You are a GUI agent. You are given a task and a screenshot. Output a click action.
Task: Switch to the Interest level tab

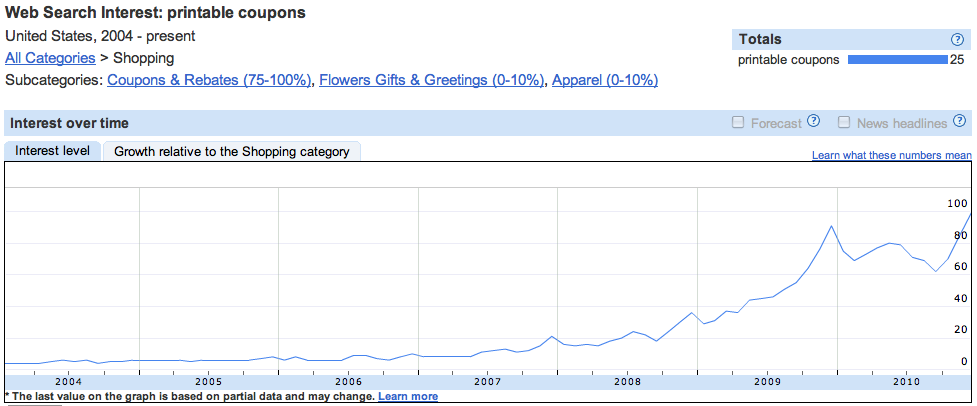pos(52,151)
